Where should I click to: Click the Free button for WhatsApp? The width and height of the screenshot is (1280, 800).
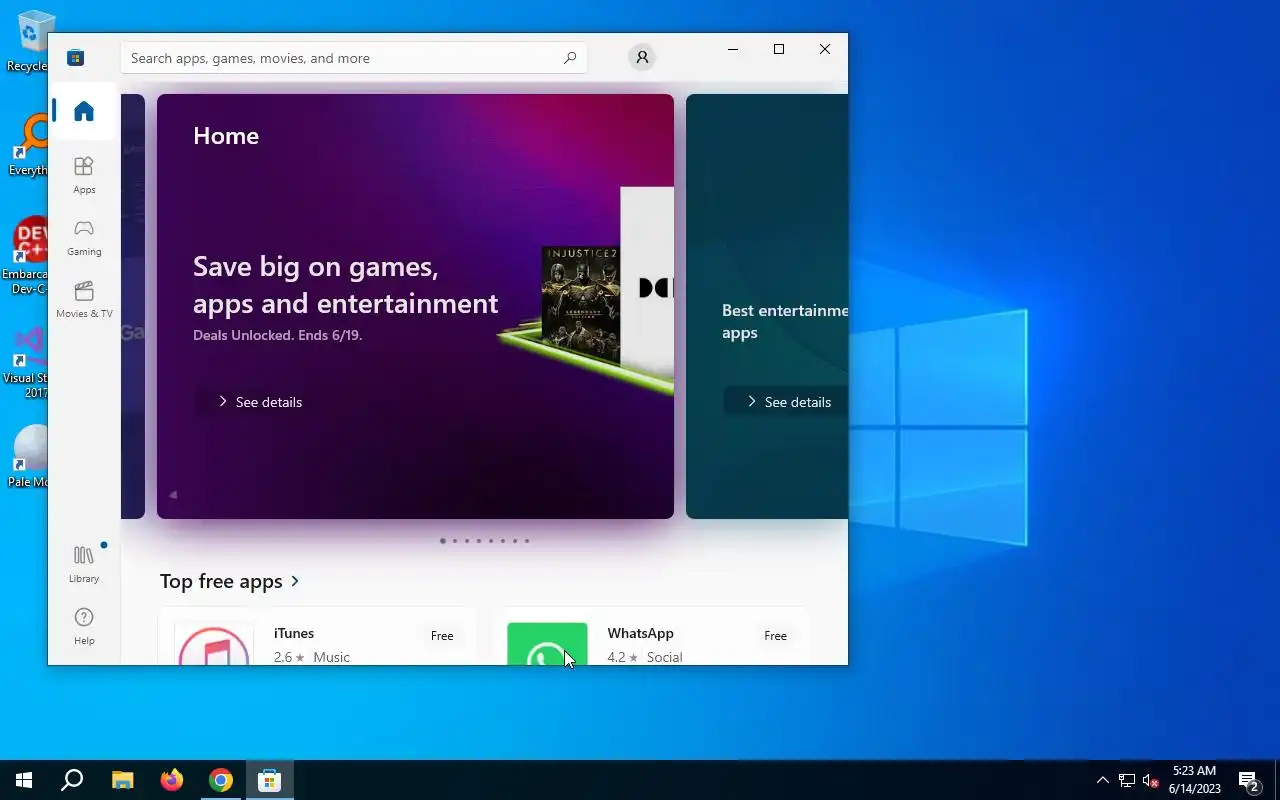point(775,636)
